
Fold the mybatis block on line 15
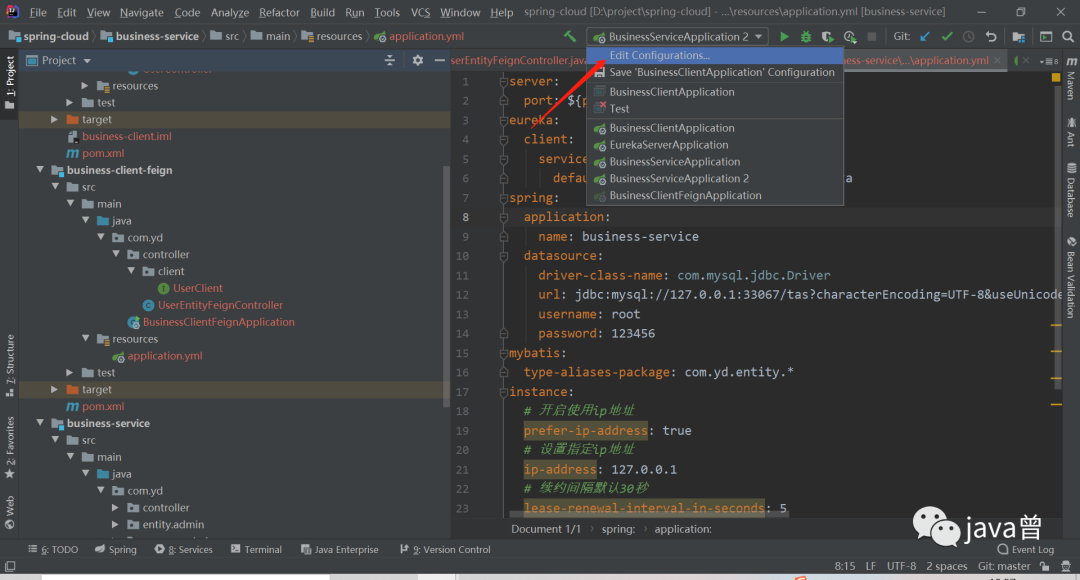click(x=503, y=353)
